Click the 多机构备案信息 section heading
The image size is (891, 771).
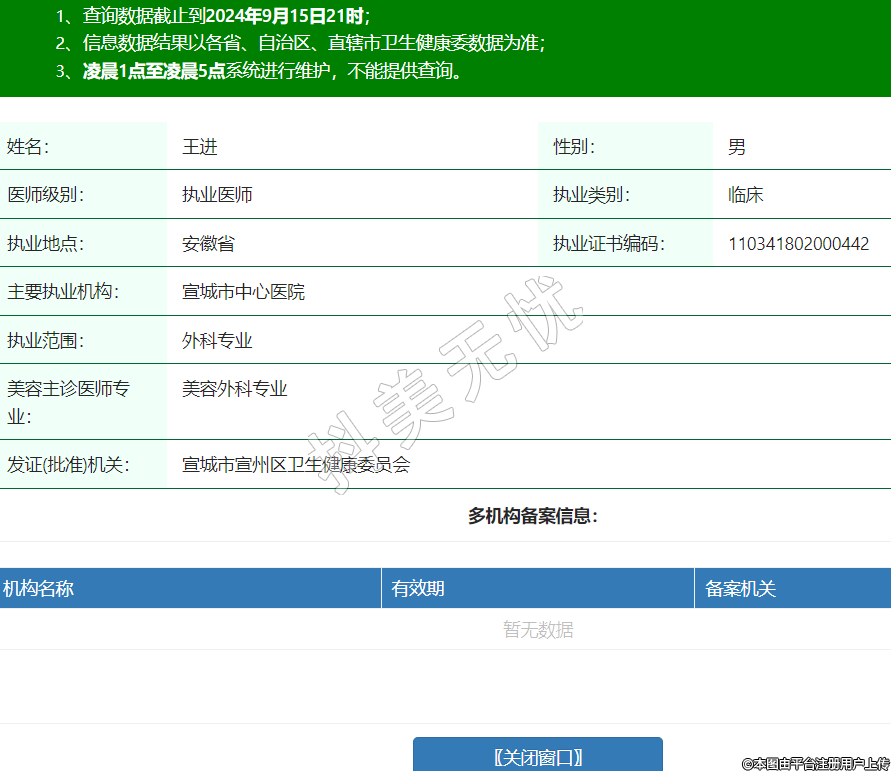(x=533, y=516)
